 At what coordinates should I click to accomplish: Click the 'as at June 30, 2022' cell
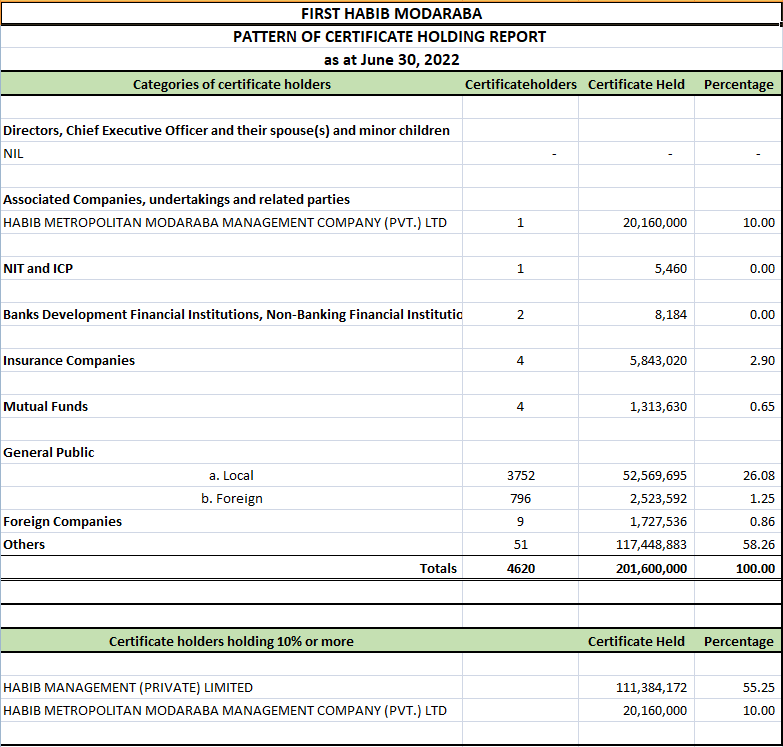coord(392,60)
